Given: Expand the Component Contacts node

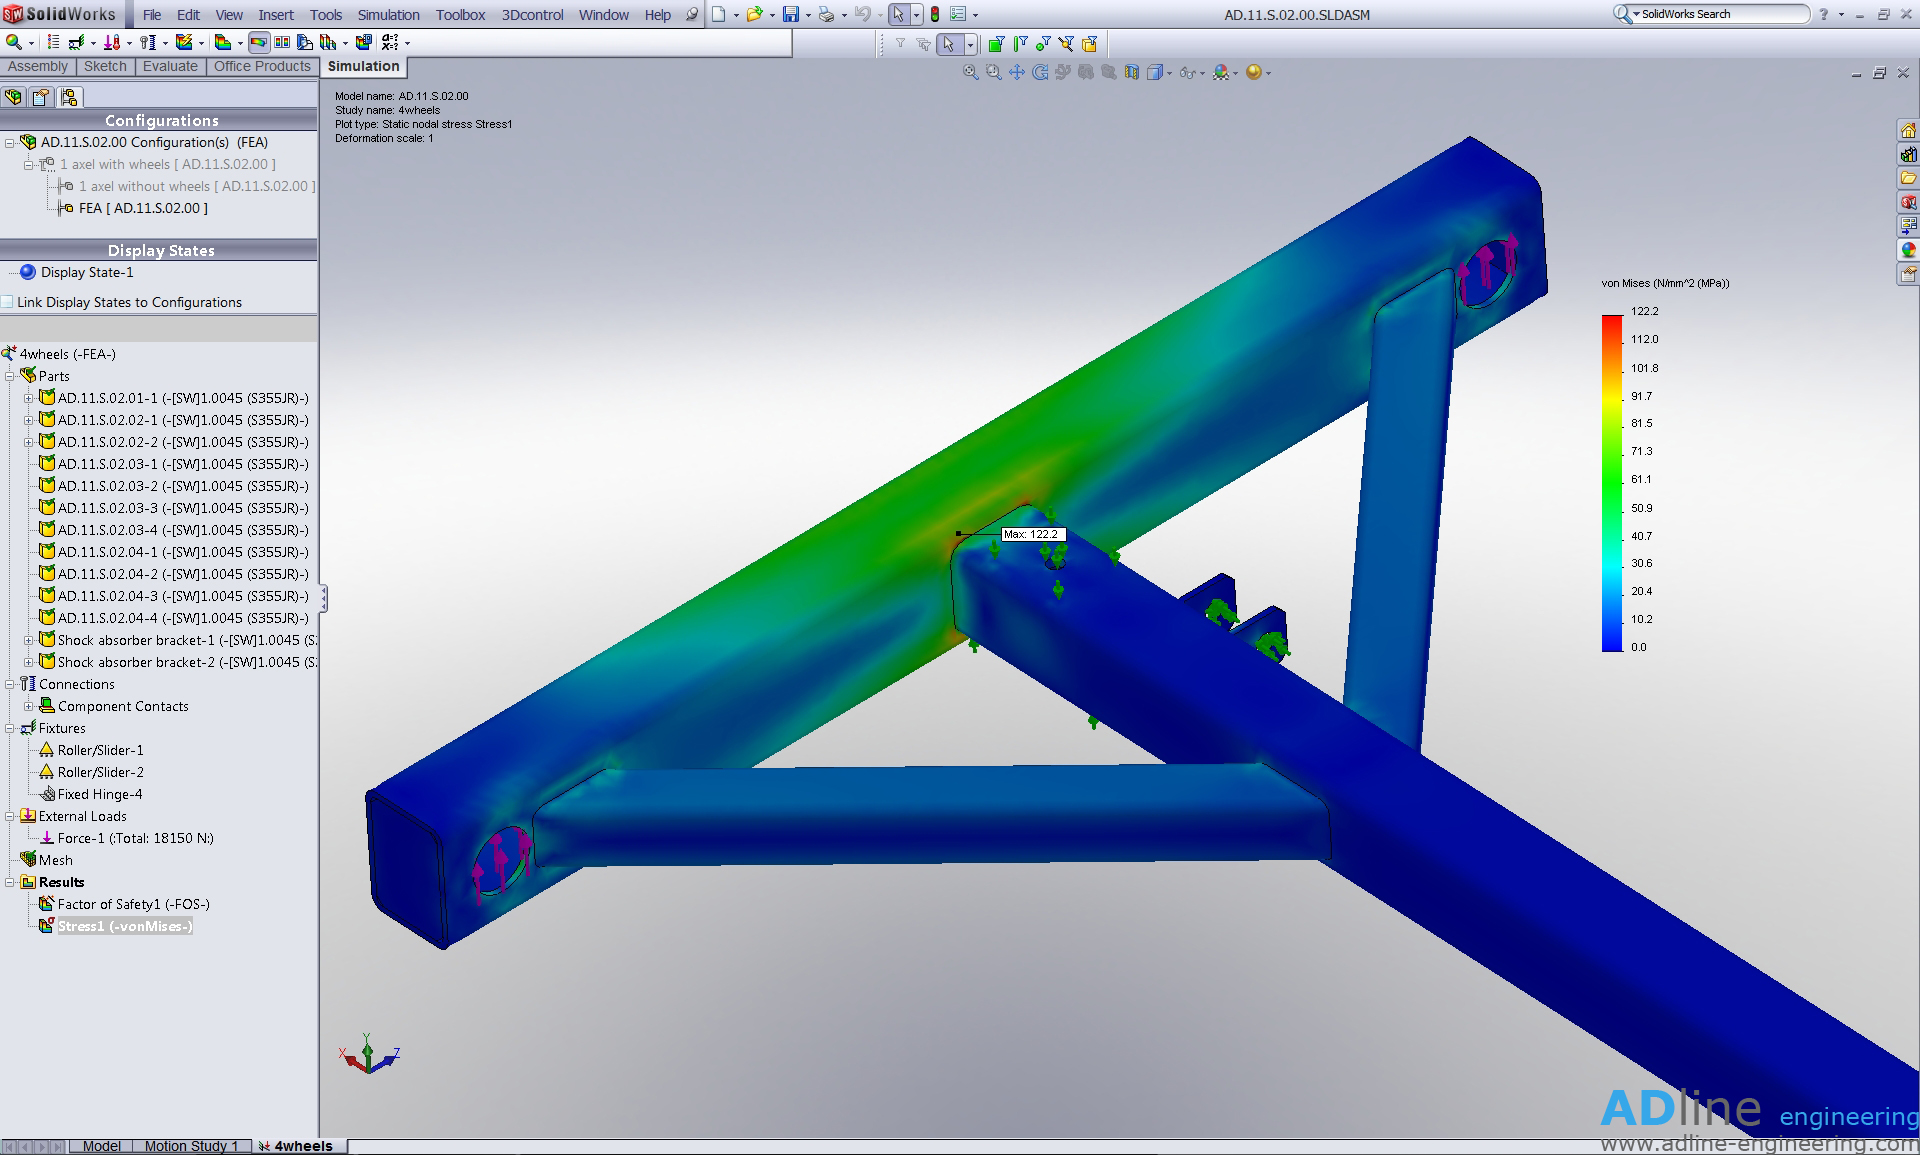Looking at the screenshot, I should pyautogui.click(x=29, y=706).
